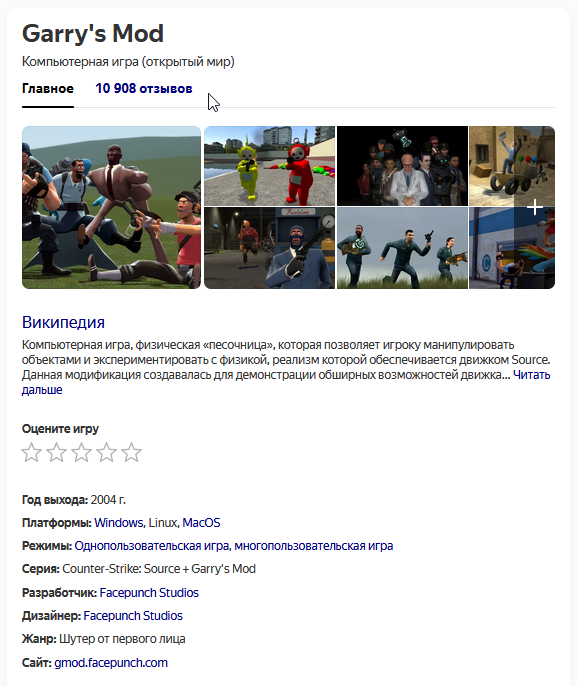Open многопользовательская игра mode link
This screenshot has width=577, height=686.
point(314,546)
